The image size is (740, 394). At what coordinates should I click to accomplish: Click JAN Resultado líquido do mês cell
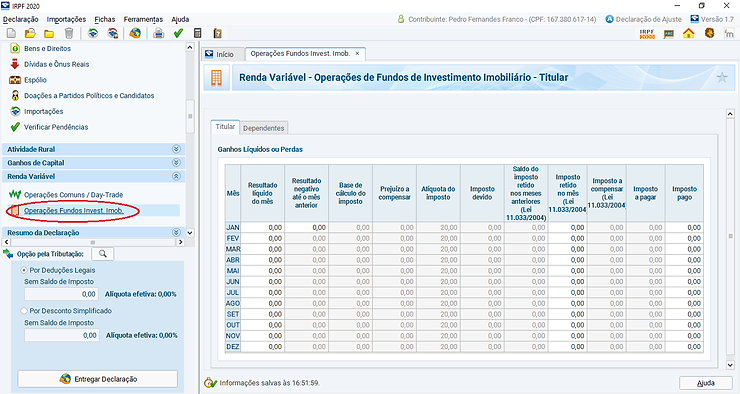pyautogui.click(x=262, y=227)
